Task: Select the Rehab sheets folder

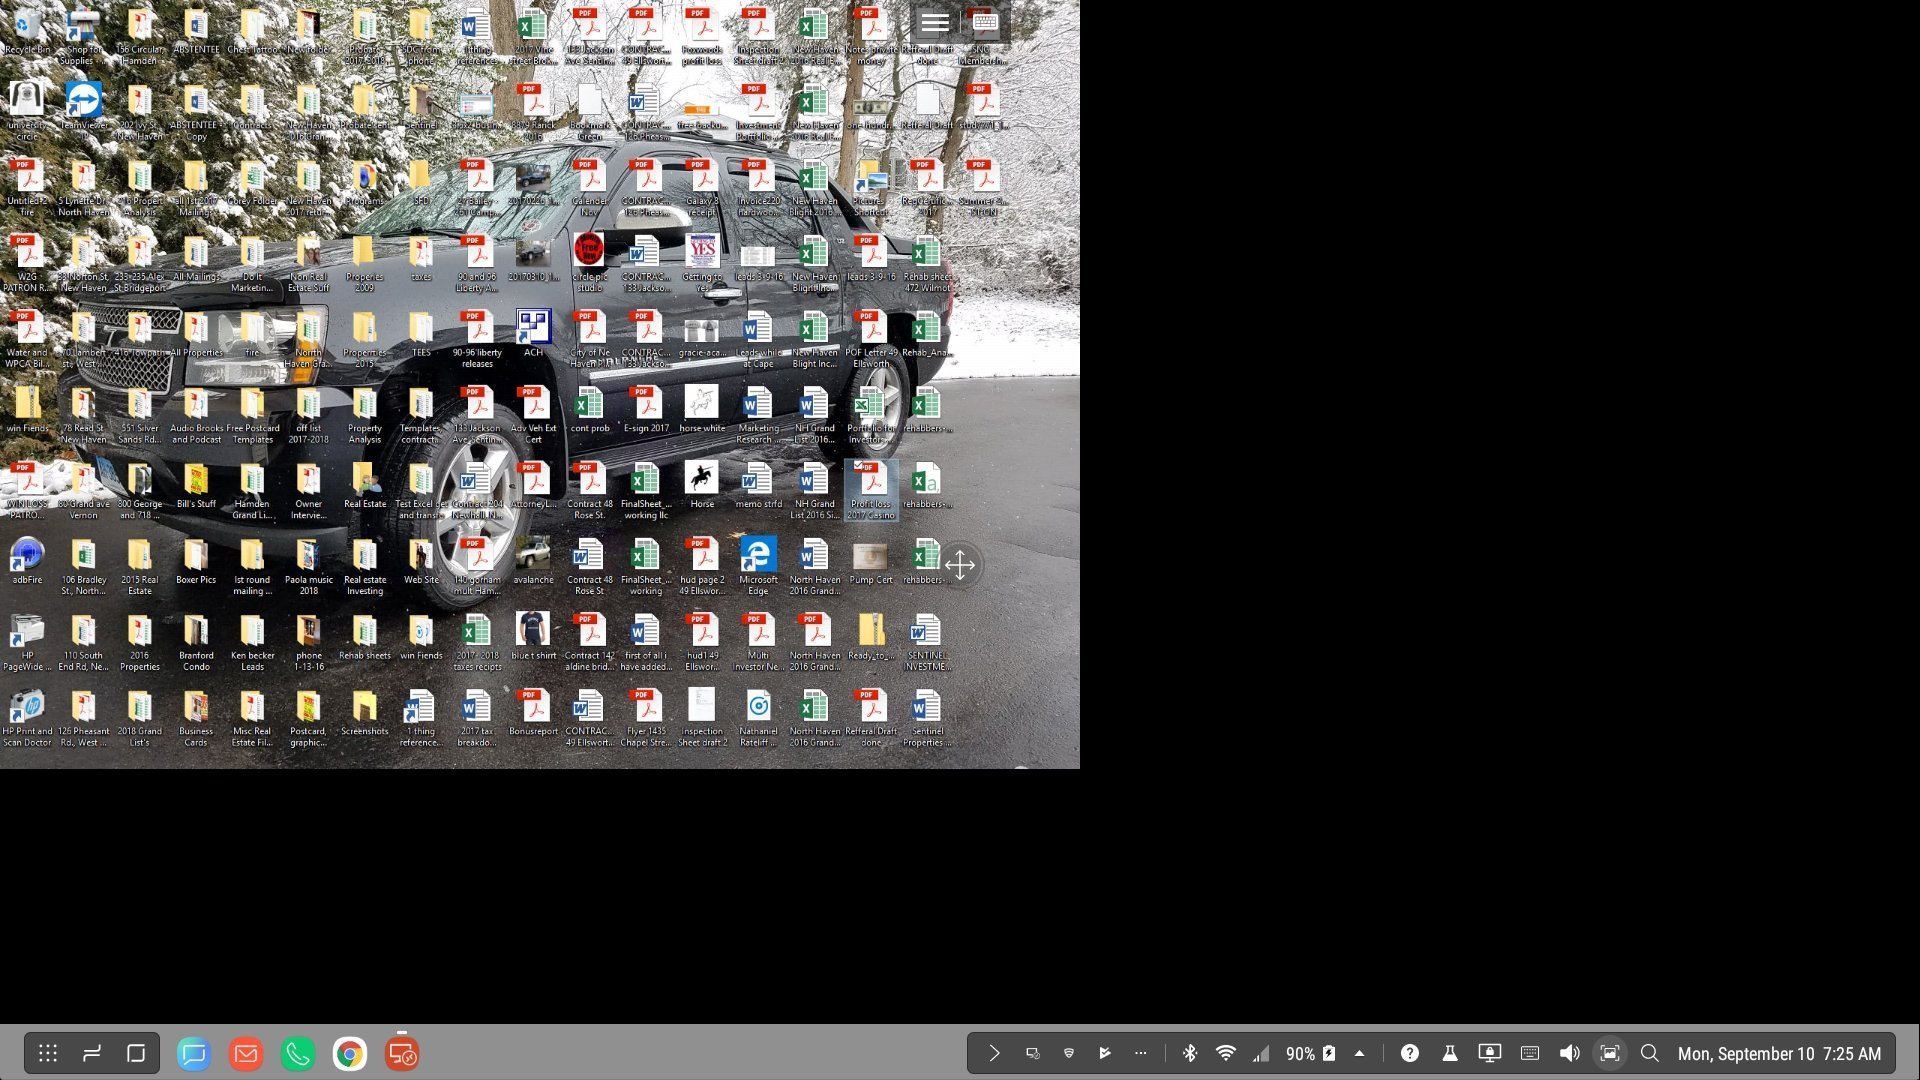Action: pyautogui.click(x=365, y=636)
